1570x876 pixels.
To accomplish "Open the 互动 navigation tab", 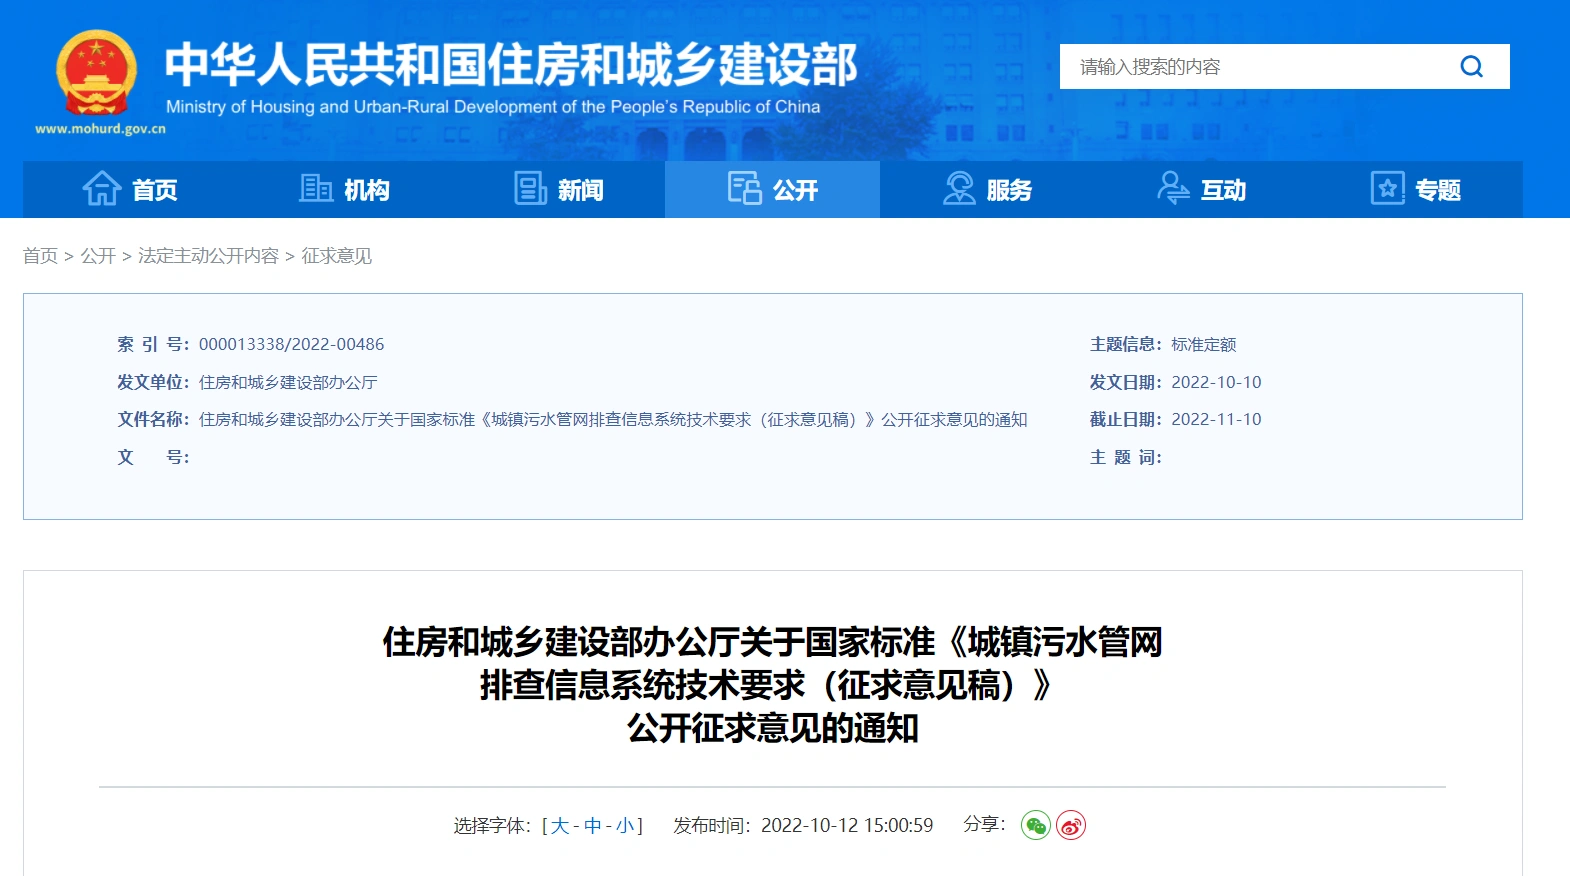I will click(1201, 189).
